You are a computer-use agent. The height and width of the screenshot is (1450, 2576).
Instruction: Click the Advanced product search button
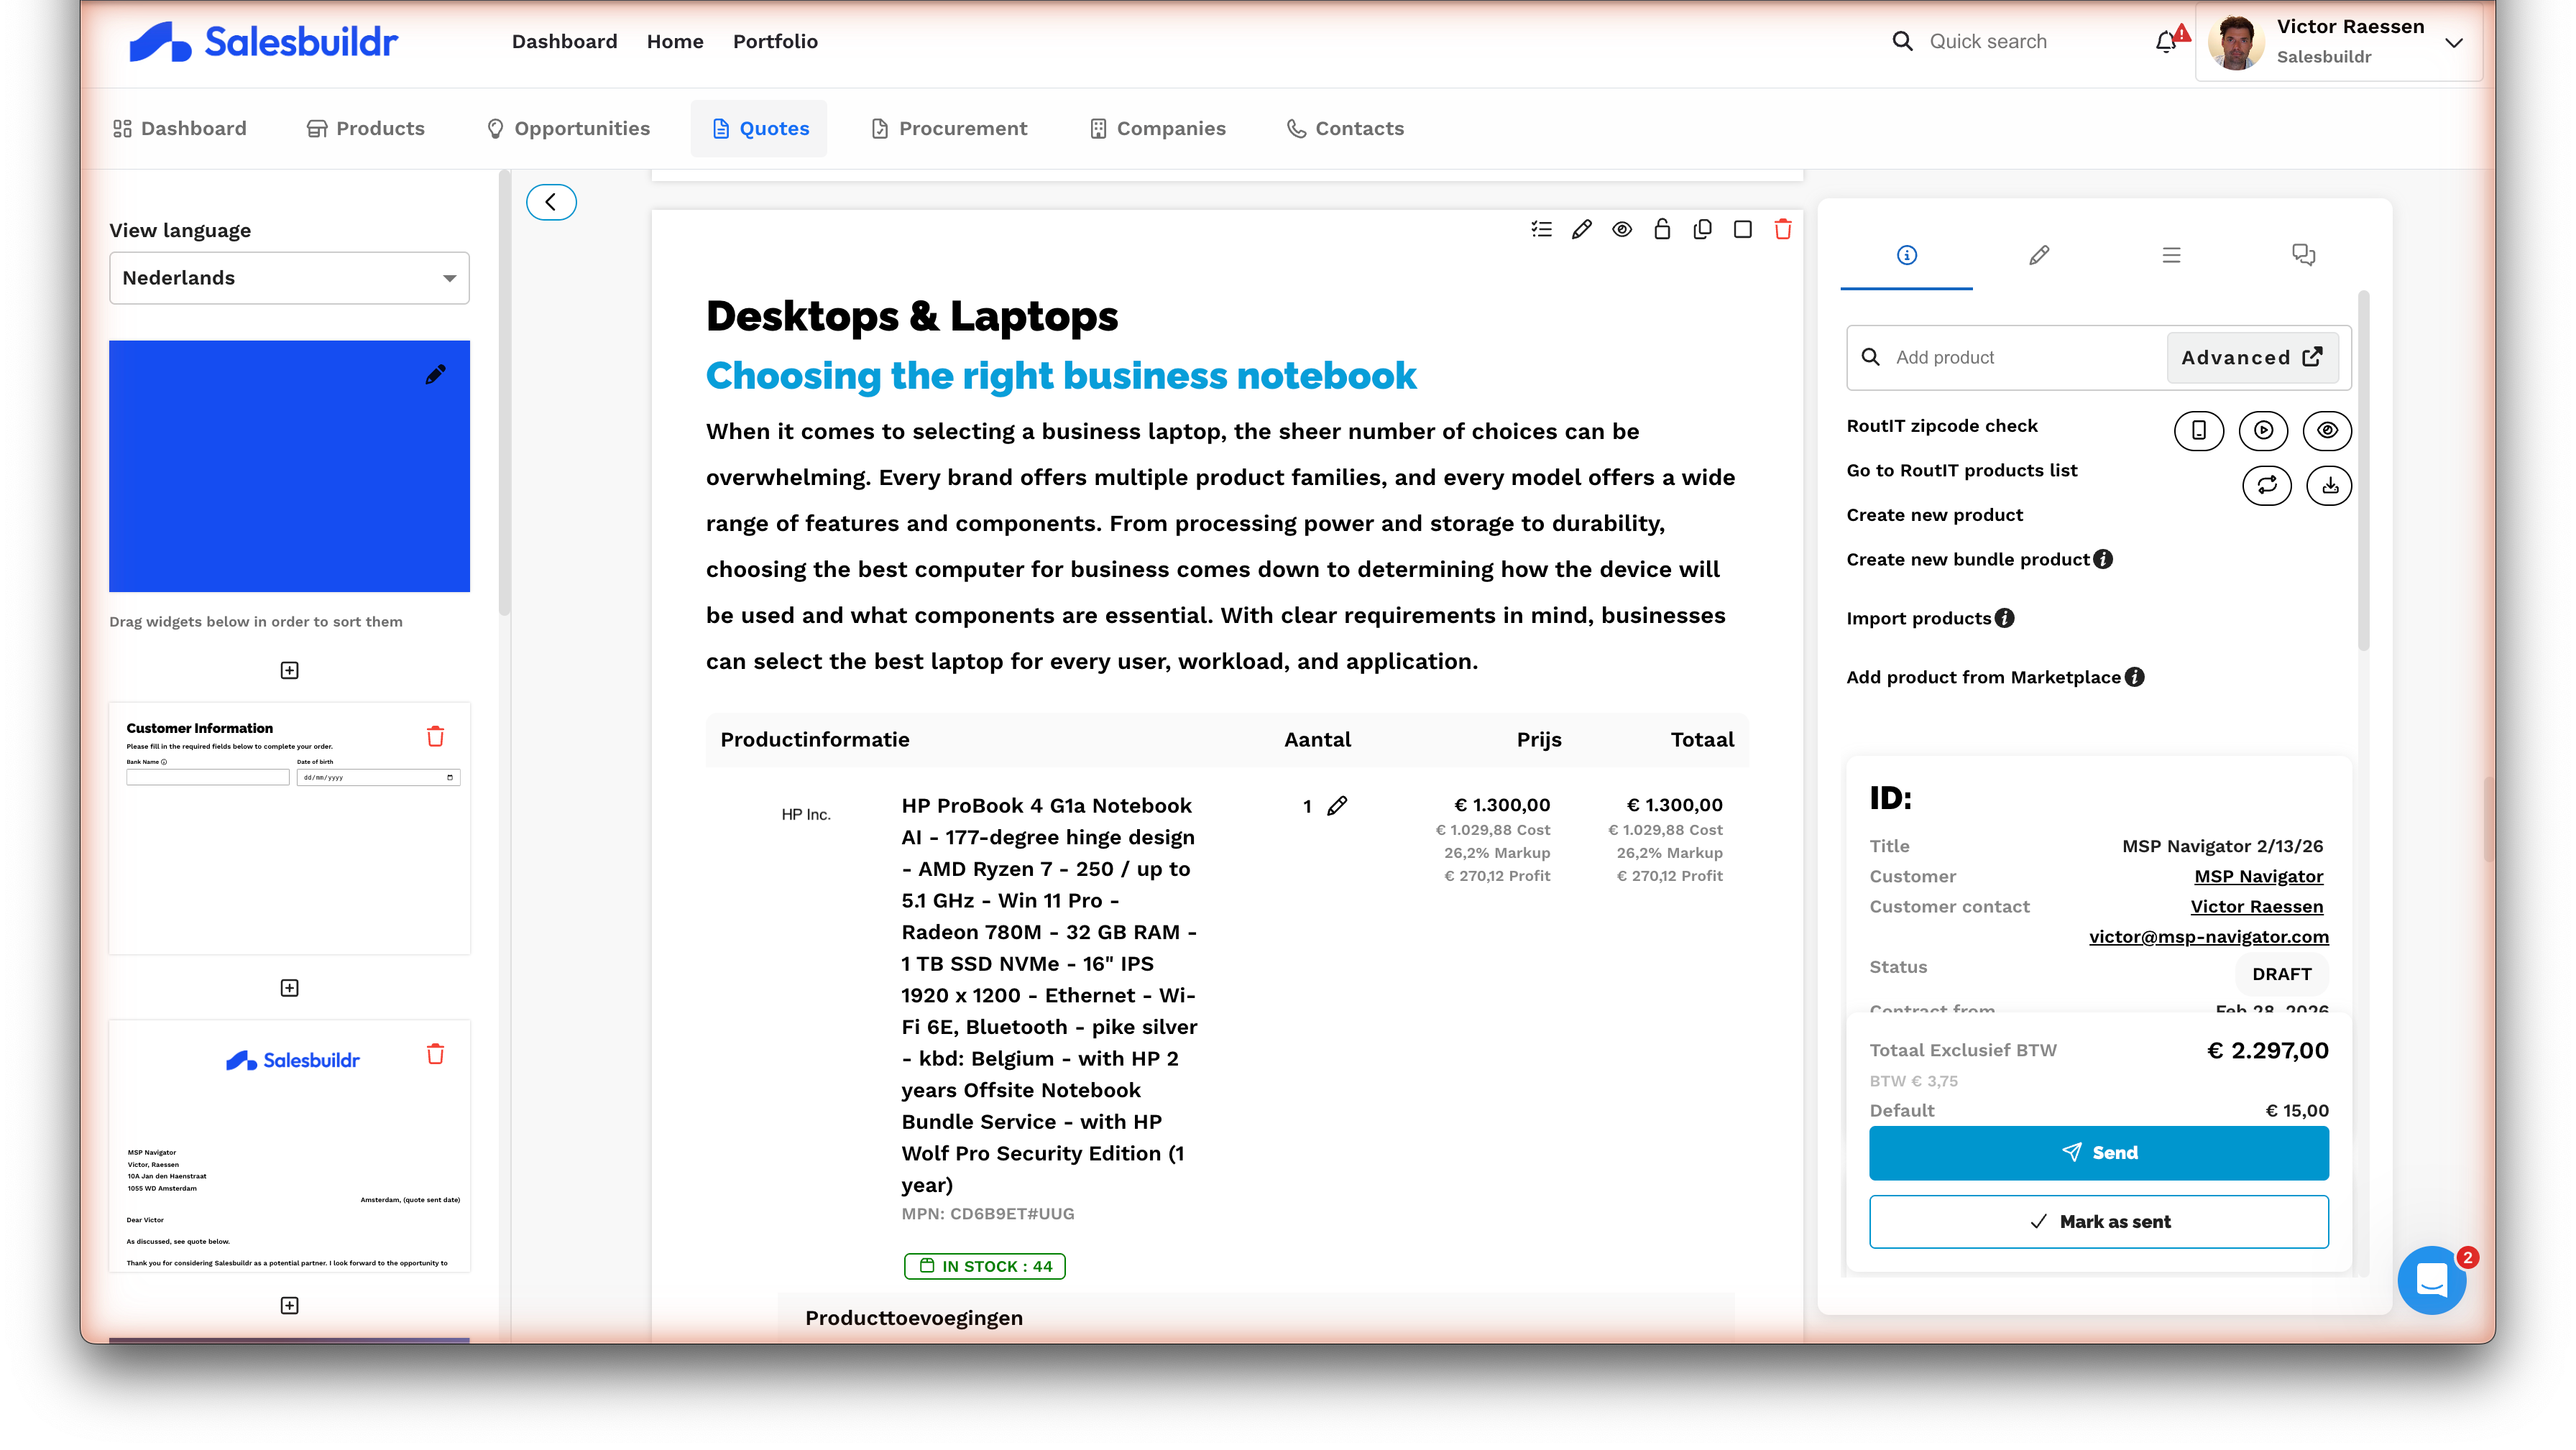pyautogui.click(x=2252, y=357)
